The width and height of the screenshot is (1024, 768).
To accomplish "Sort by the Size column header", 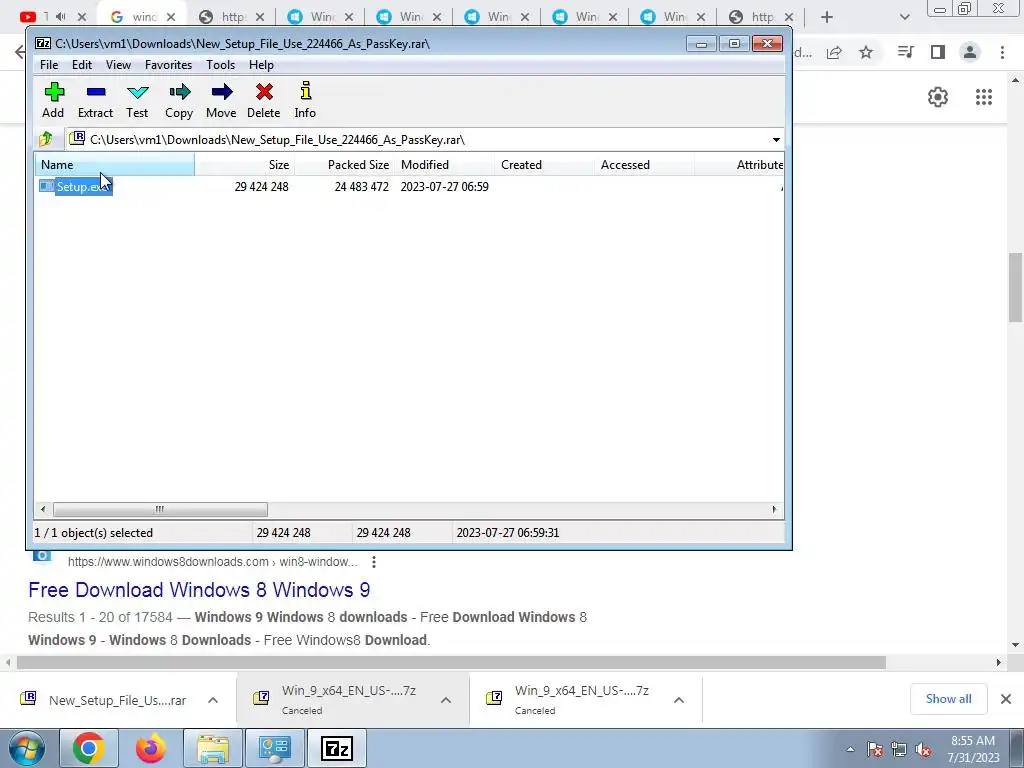I will click(244, 165).
